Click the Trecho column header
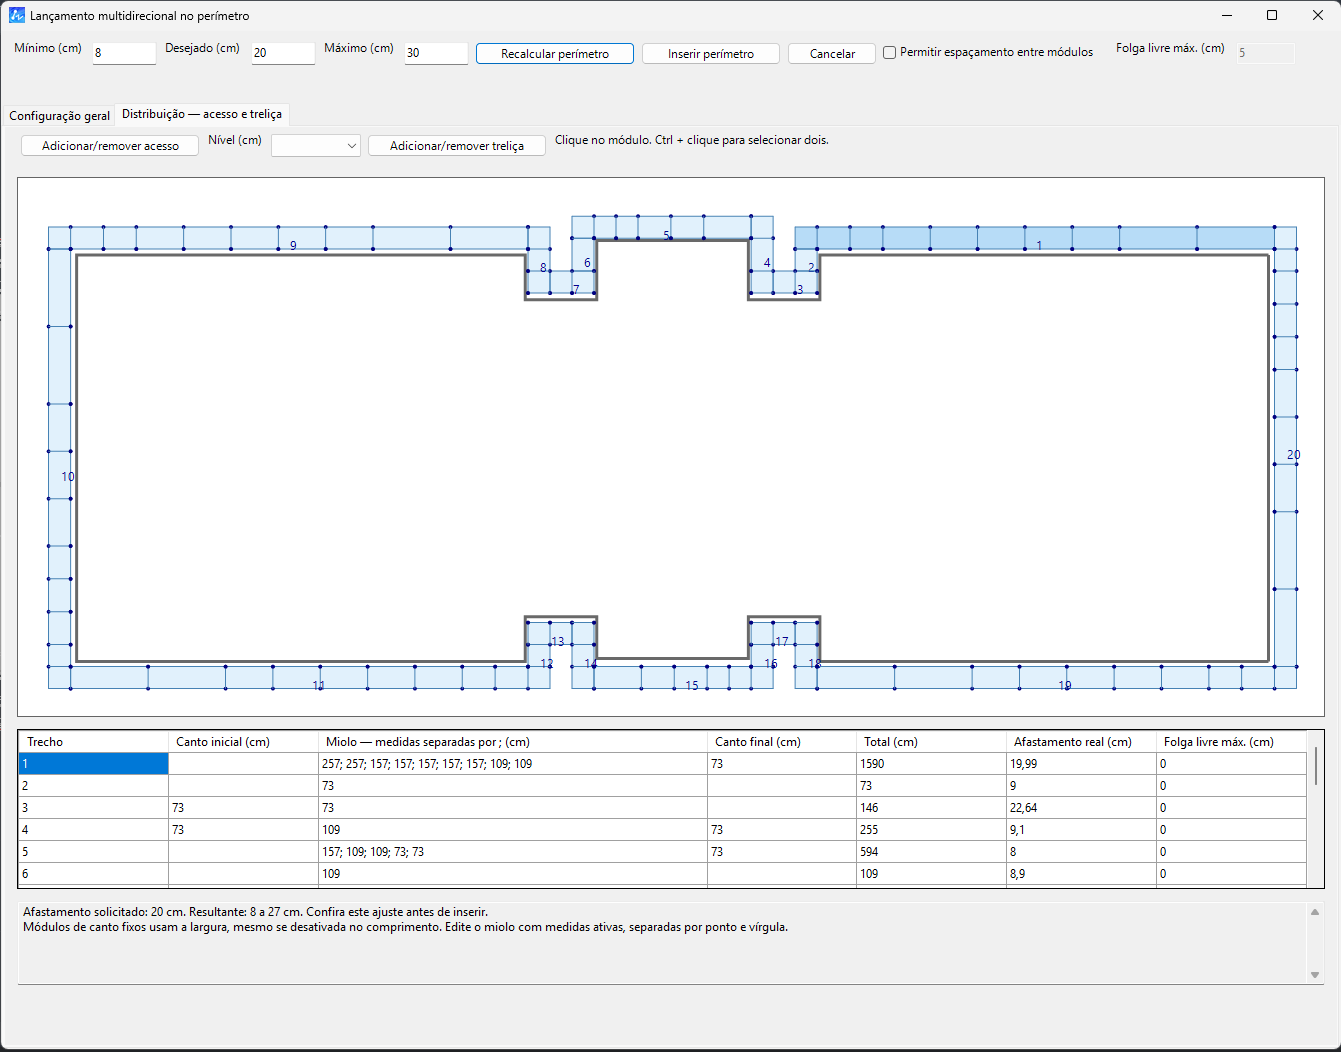 94,742
